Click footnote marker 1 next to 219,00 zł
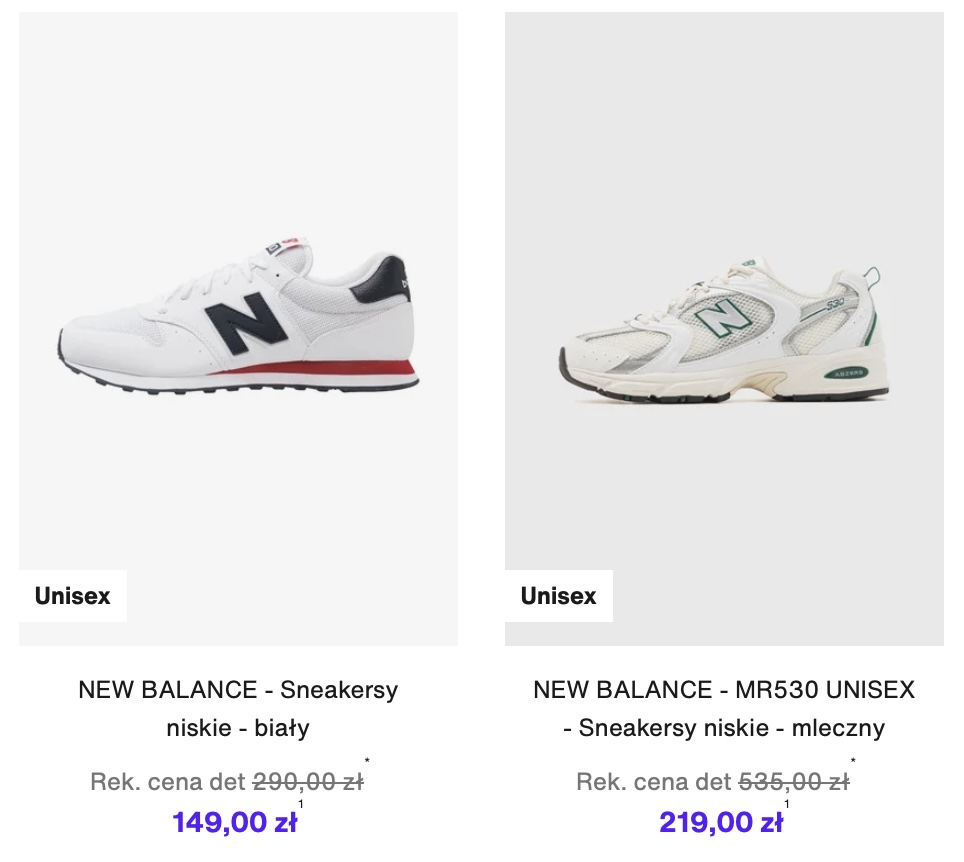Viewport: 964px width, 862px height. point(787,804)
